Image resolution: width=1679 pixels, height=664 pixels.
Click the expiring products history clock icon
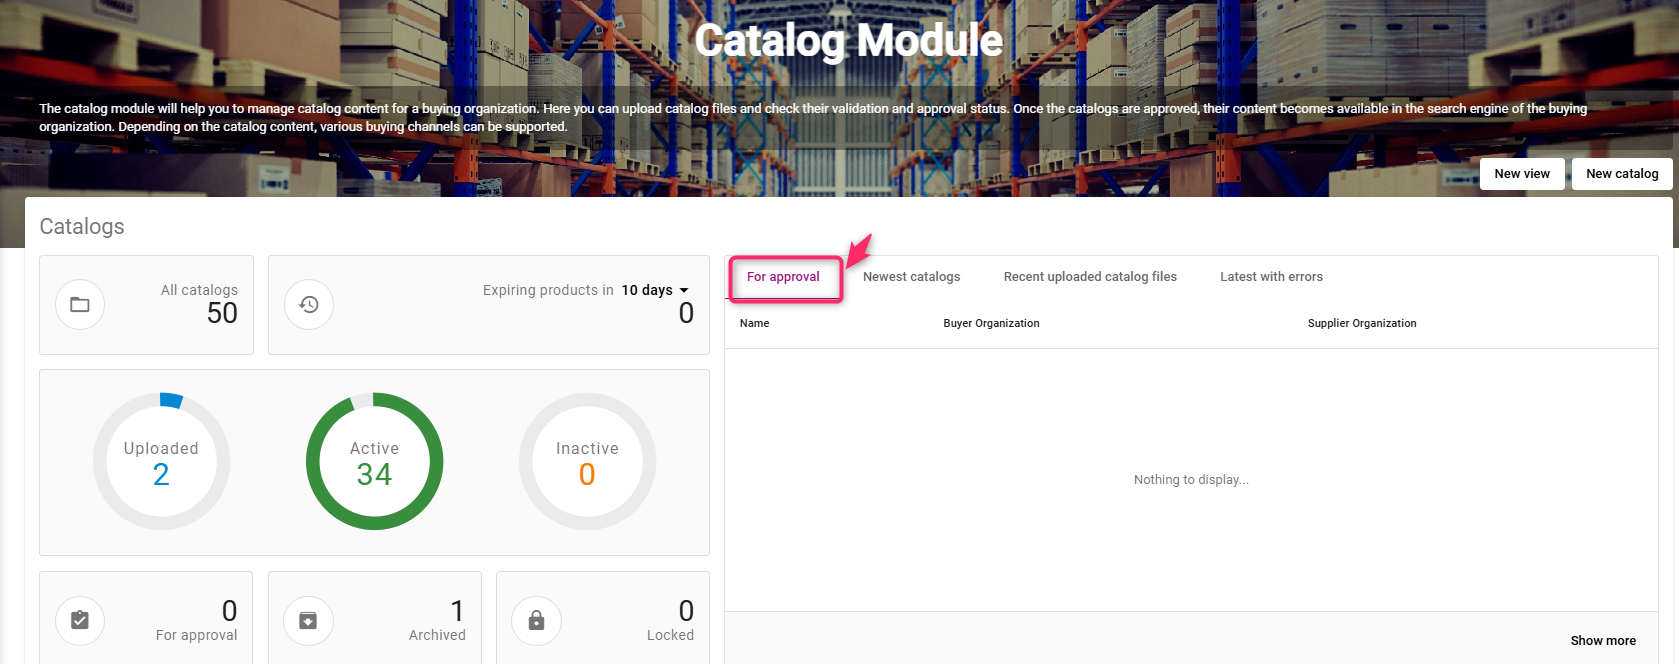point(309,305)
